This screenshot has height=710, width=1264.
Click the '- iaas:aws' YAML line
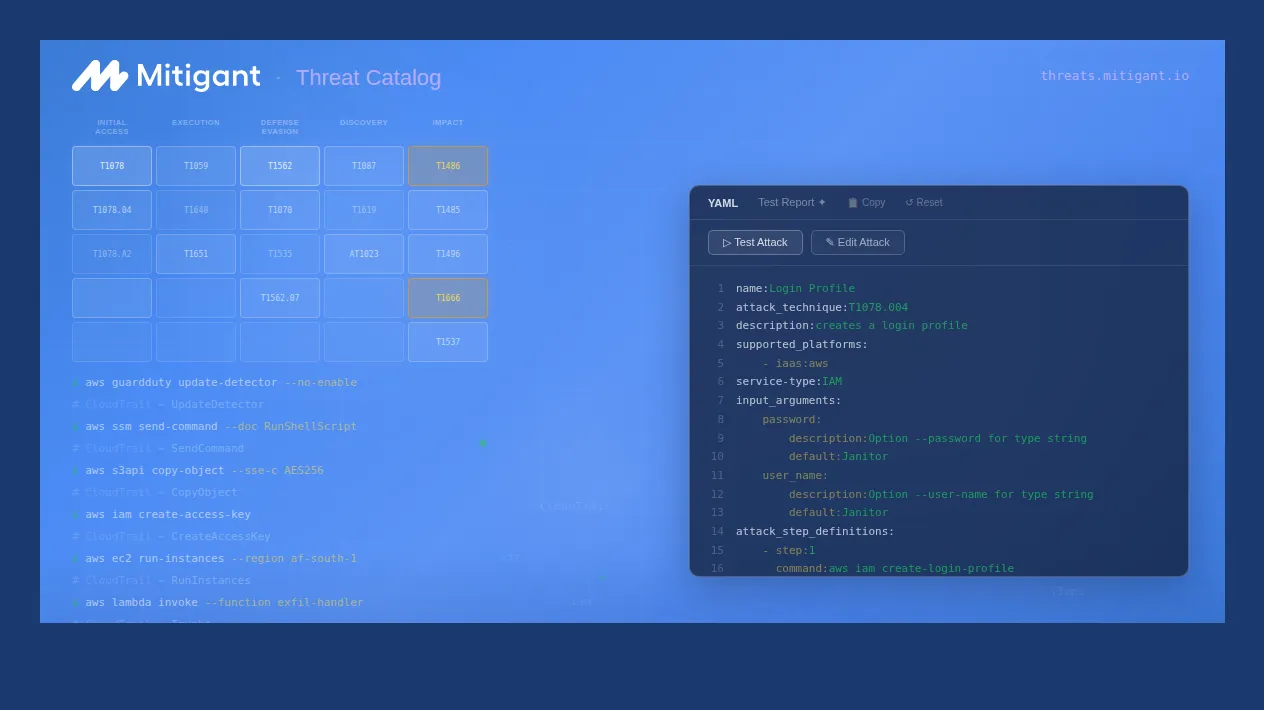click(795, 363)
